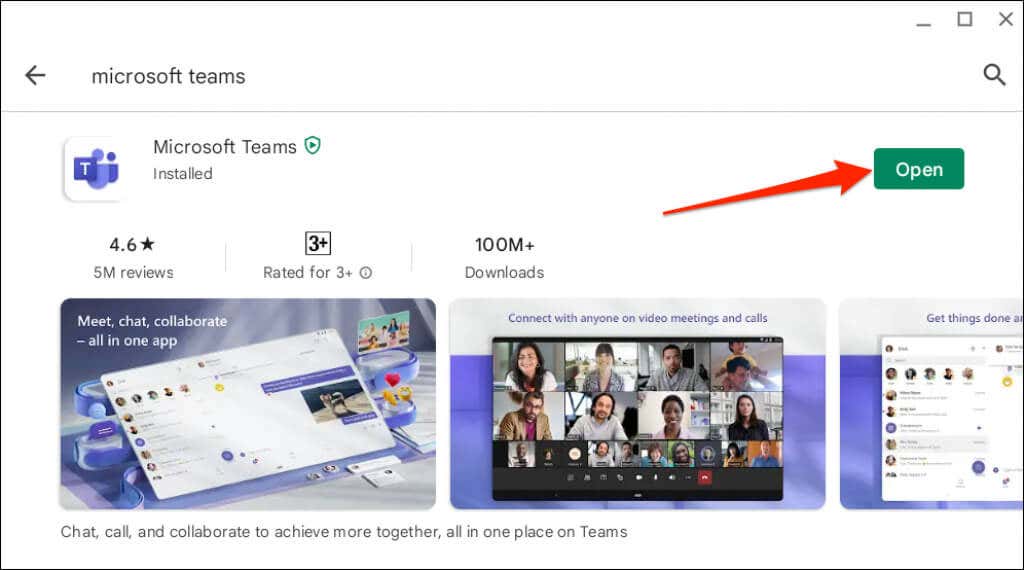Maximize the Play Store window
Viewport: 1024px width, 570px height.
(x=965, y=20)
